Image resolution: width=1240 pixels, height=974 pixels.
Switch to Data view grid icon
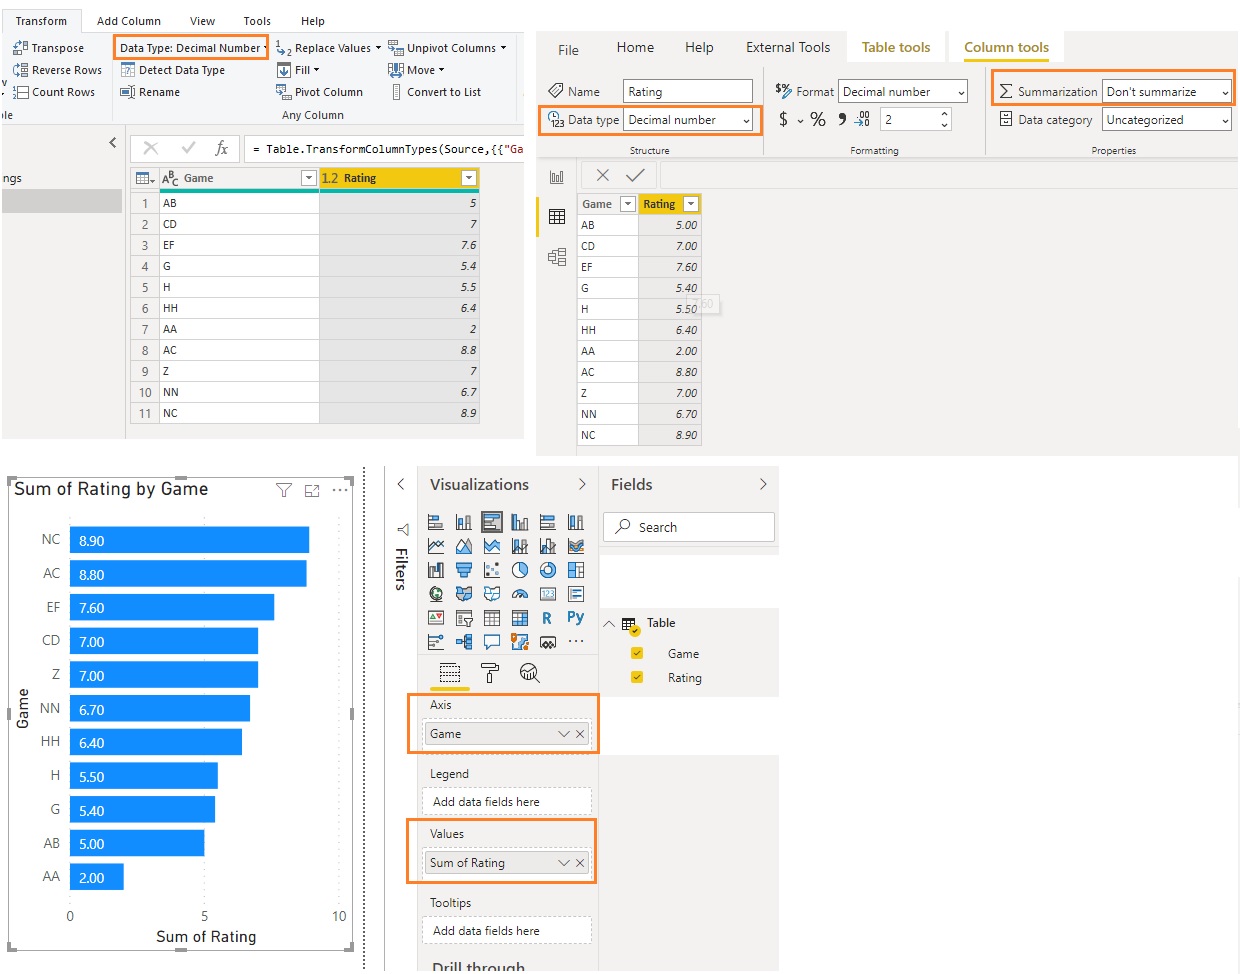557,217
